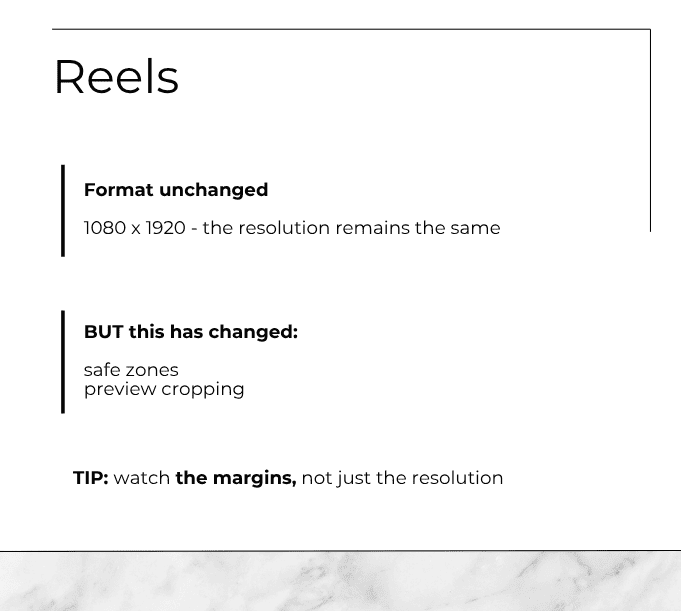Screen dimensions: 681x611
Task: Click the bold "the margins," text
Action: click(x=236, y=478)
